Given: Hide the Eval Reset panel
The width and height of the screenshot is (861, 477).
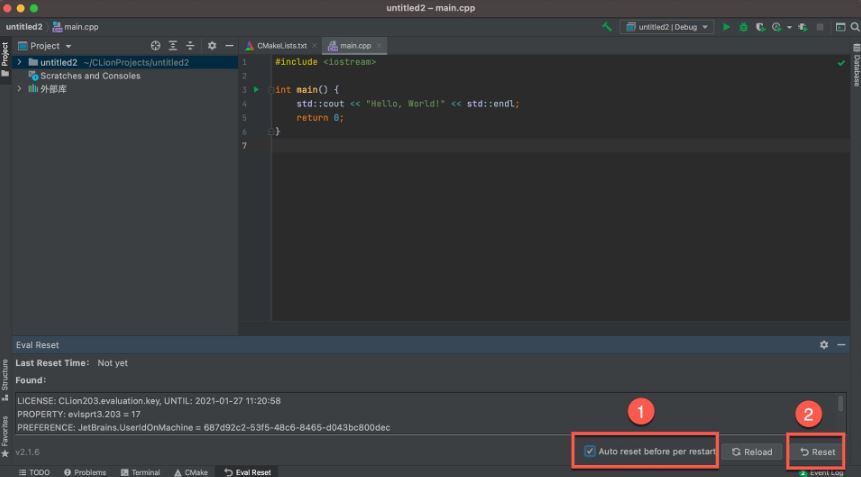Looking at the screenshot, I should [841, 345].
